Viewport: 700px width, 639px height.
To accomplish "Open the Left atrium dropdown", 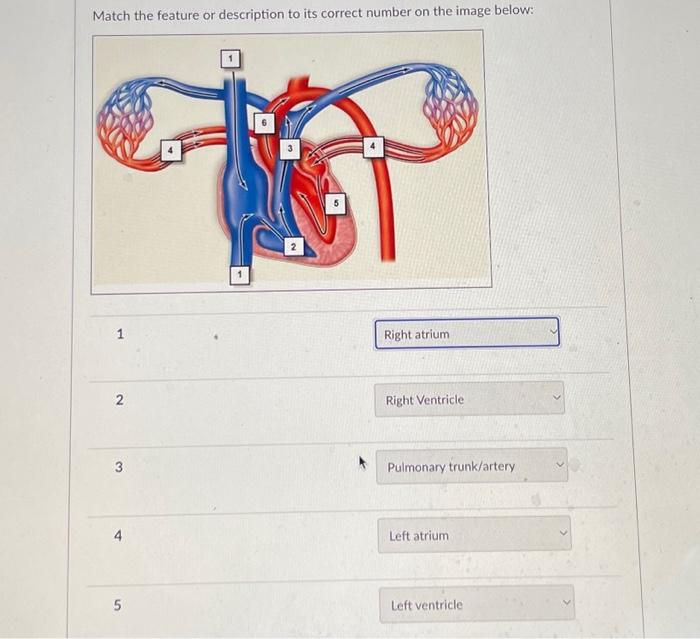I will tap(474, 535).
